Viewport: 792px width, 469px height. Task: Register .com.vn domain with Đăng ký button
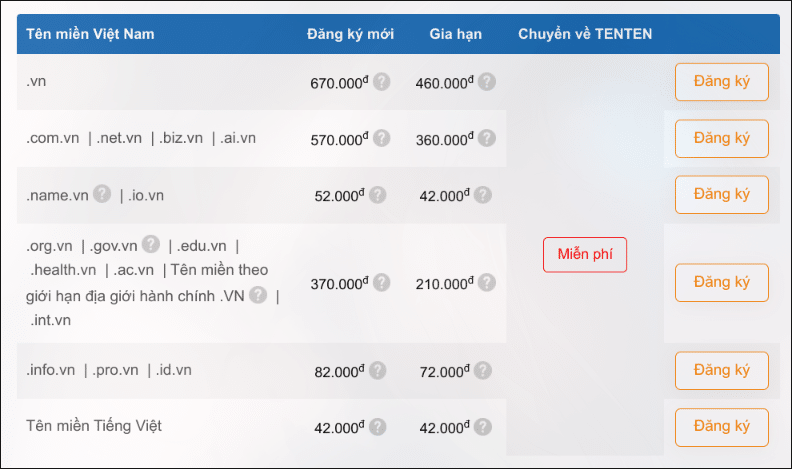click(x=722, y=138)
